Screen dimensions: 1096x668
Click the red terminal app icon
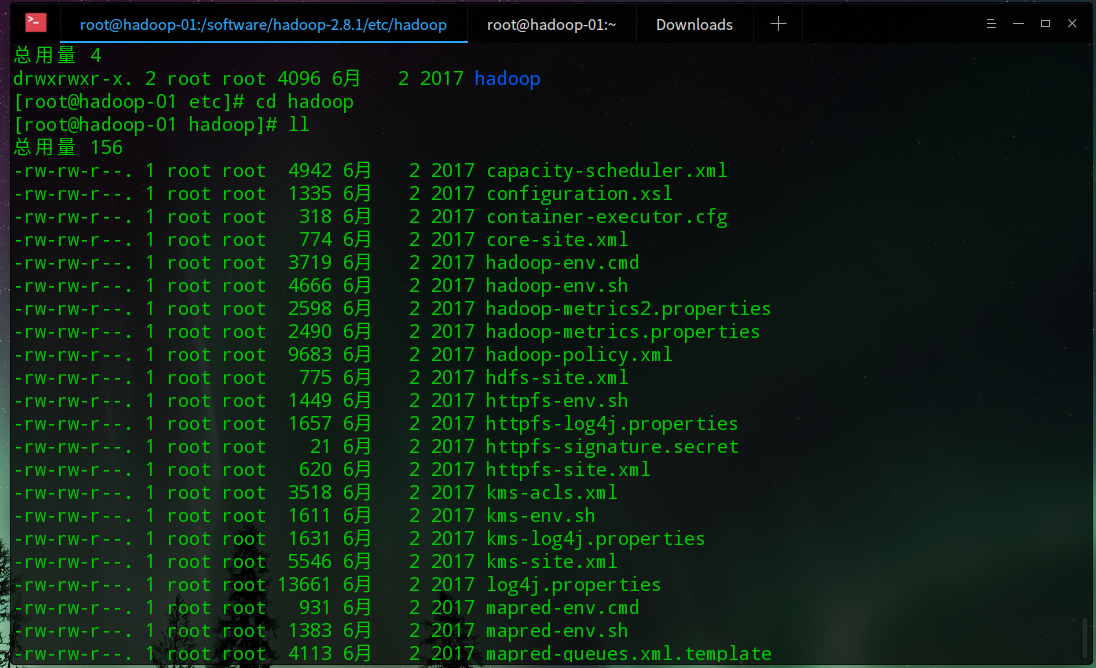[36, 22]
